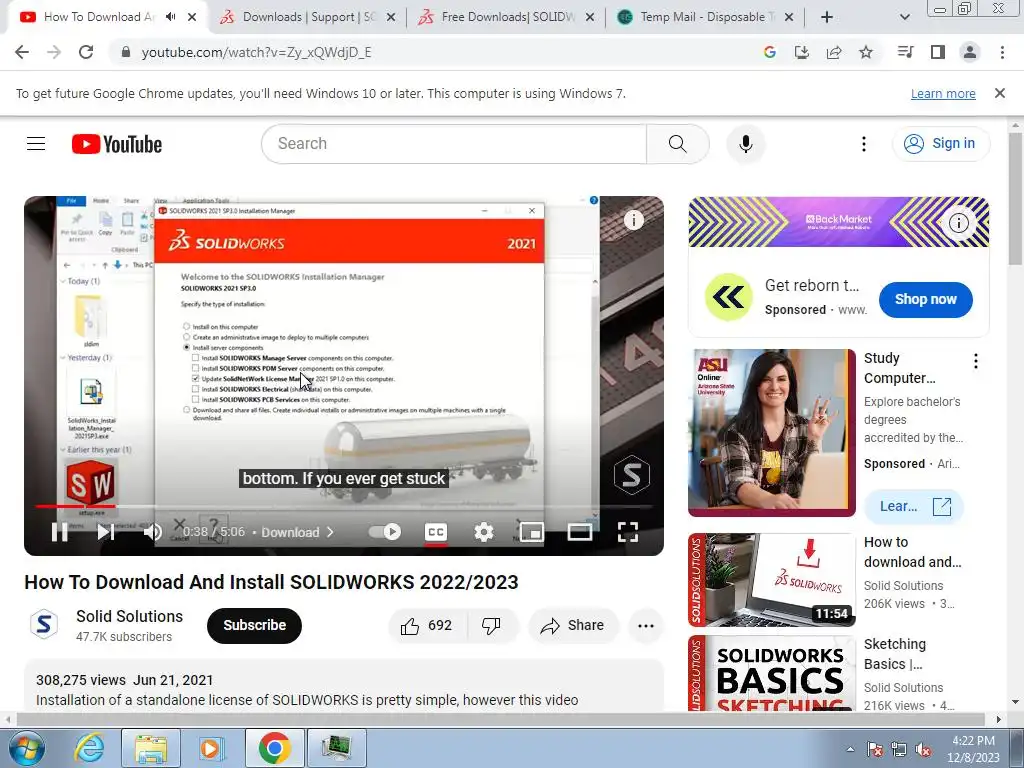Viewport: 1024px width, 768px height.
Task: Open Windows Explorer from taskbar
Action: (151, 748)
